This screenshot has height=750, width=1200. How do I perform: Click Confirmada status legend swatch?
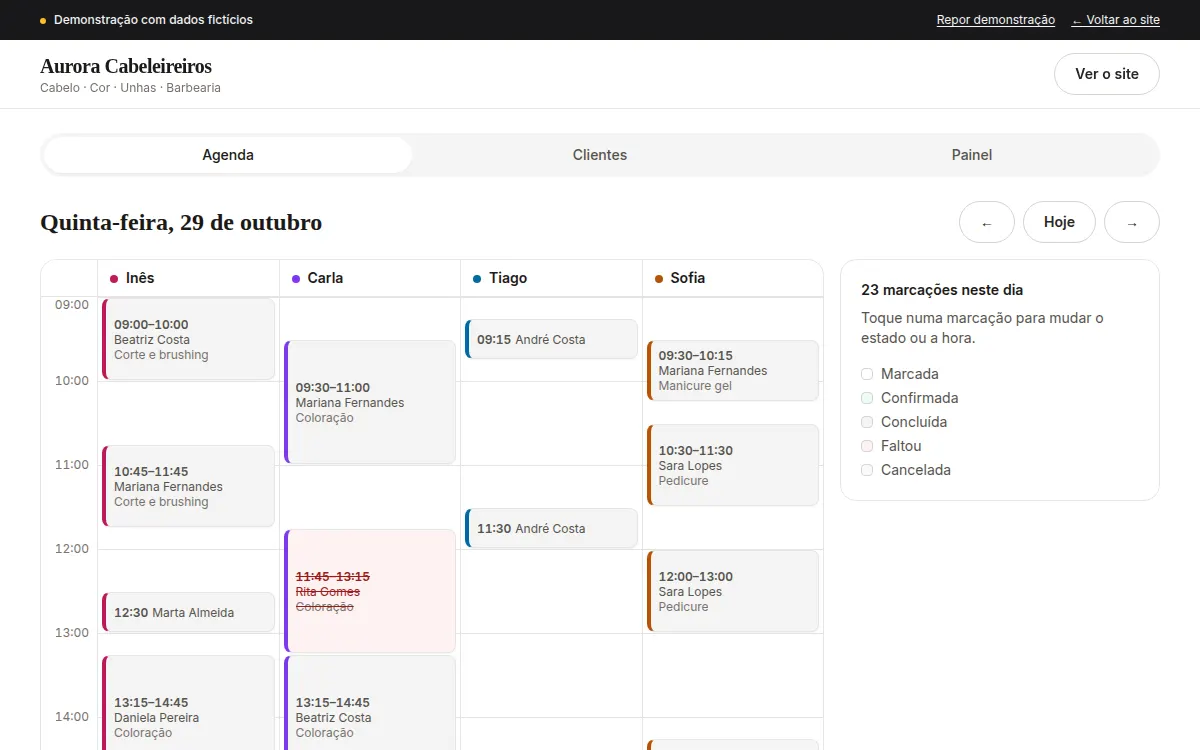tap(867, 398)
